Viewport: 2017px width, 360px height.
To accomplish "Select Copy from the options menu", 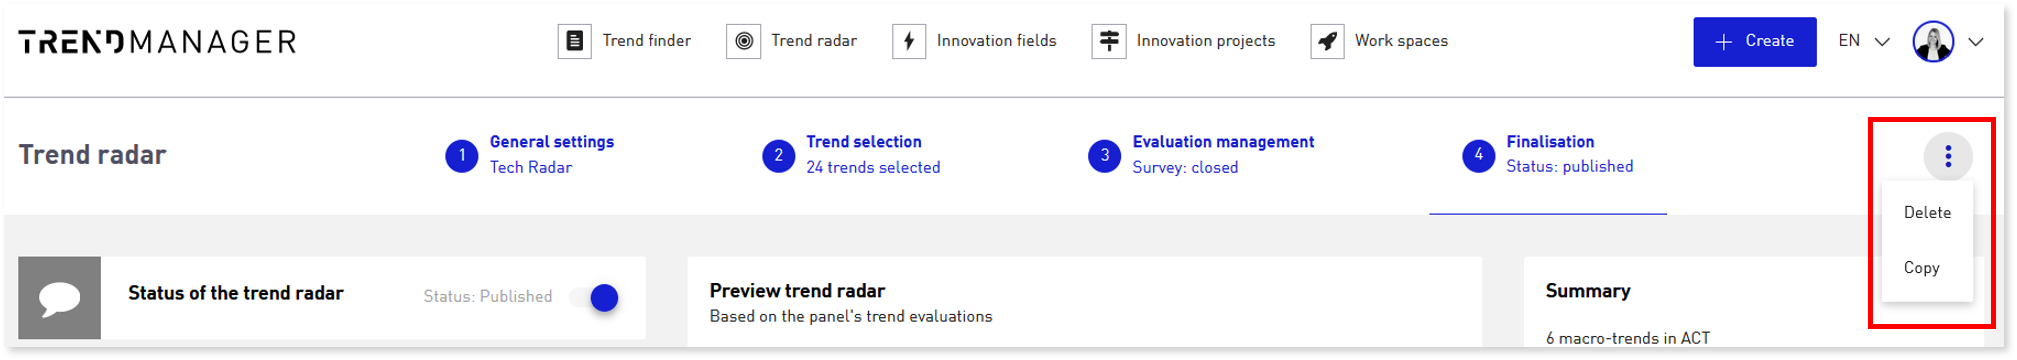I will 1921,268.
